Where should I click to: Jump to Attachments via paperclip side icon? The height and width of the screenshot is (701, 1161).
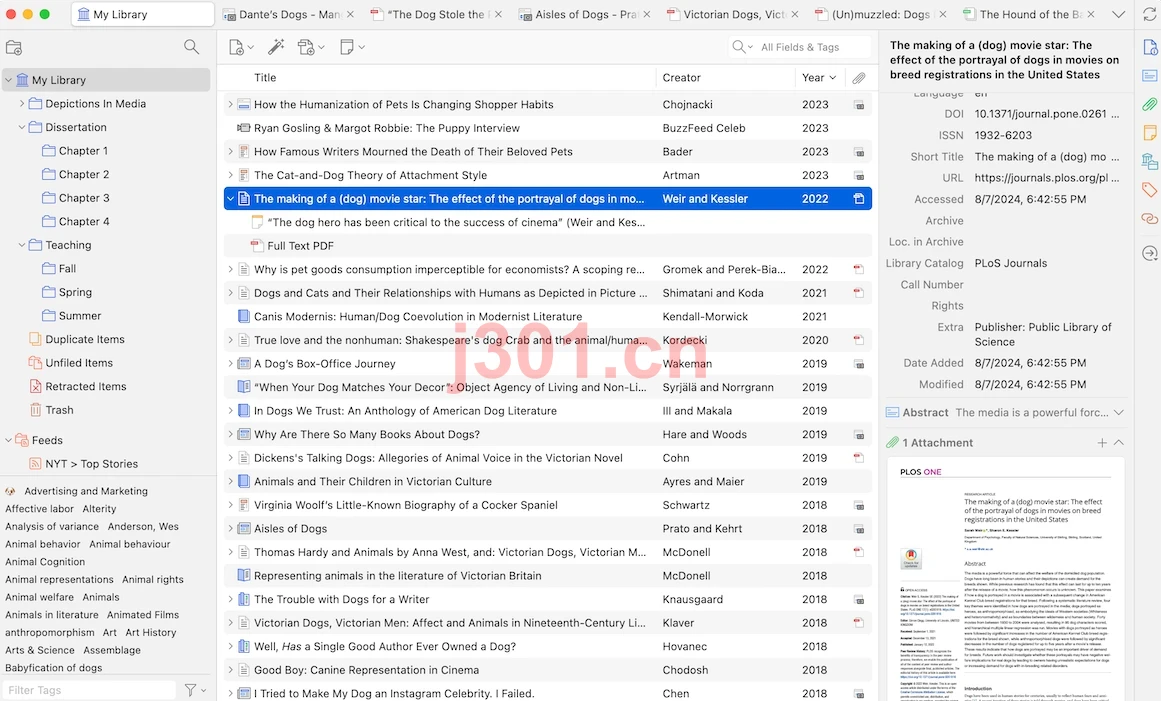point(1150,104)
